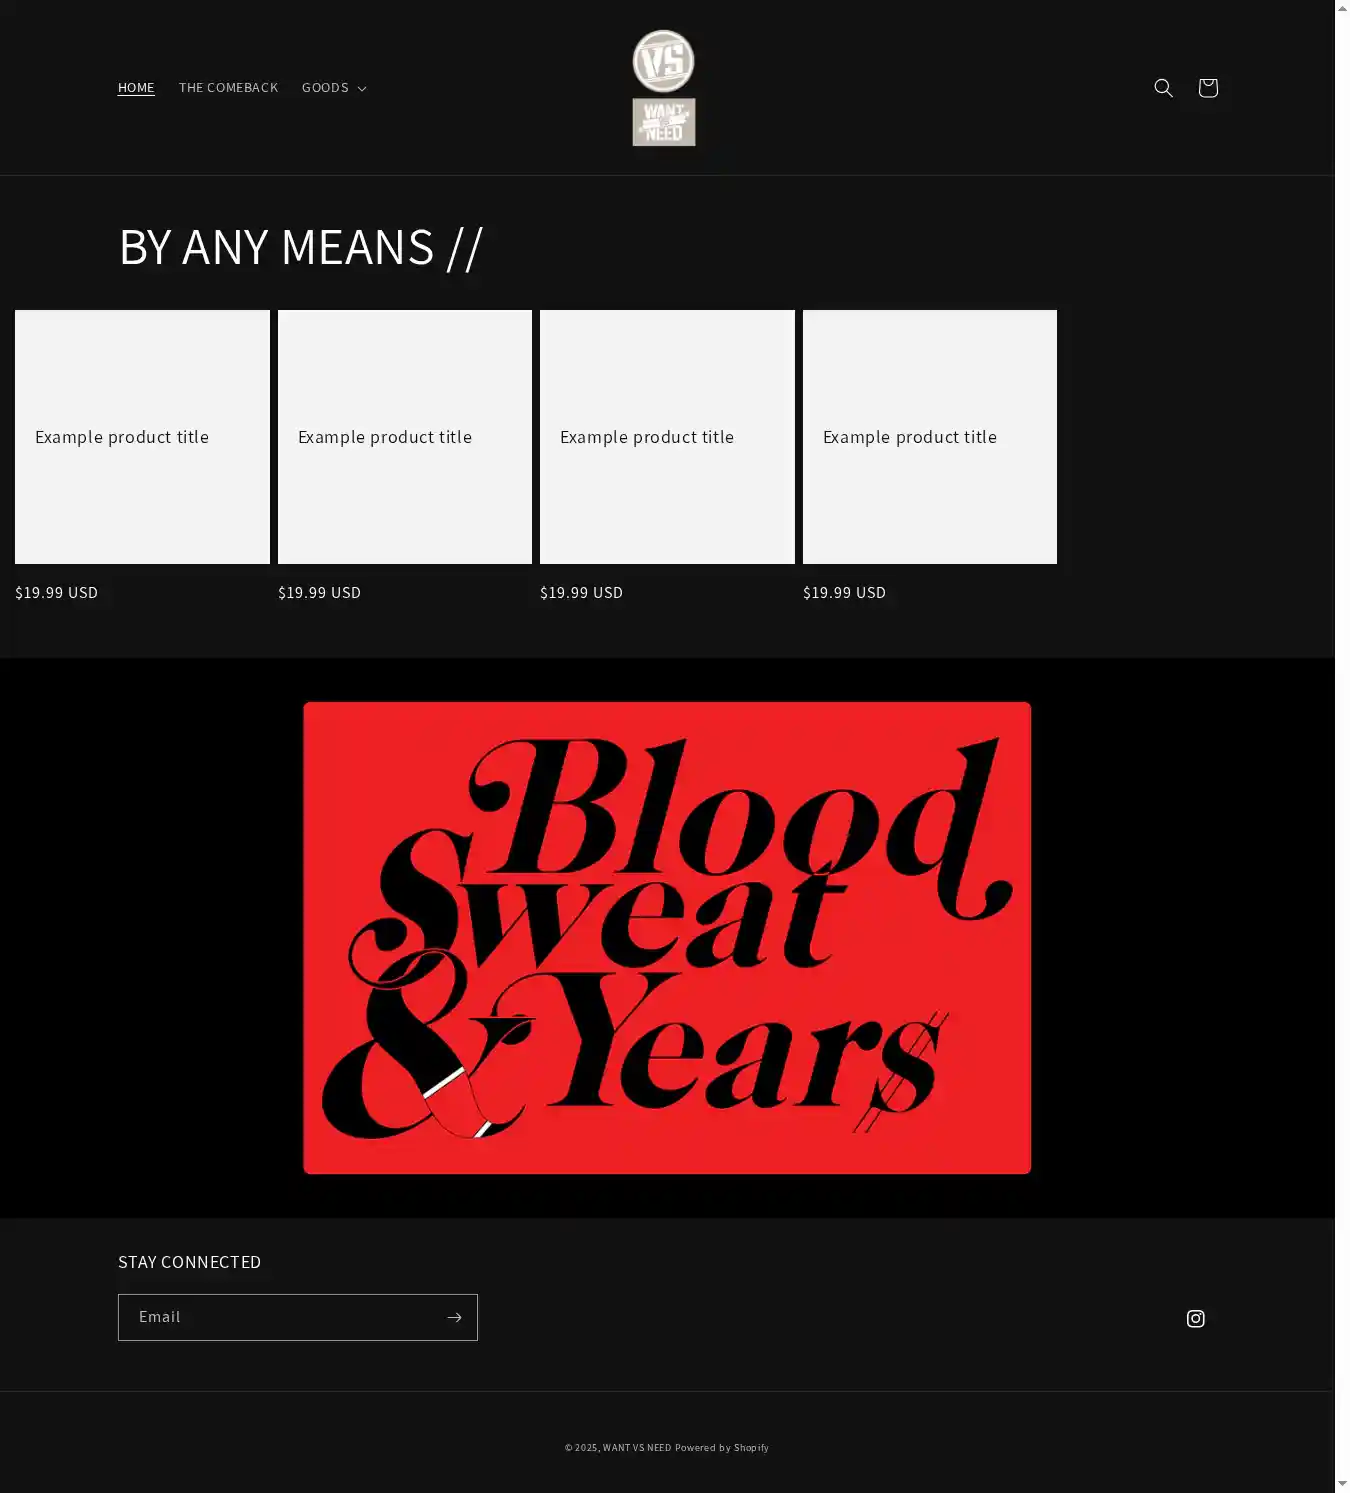Click the BY ANY MEANS // heading

coord(301,246)
